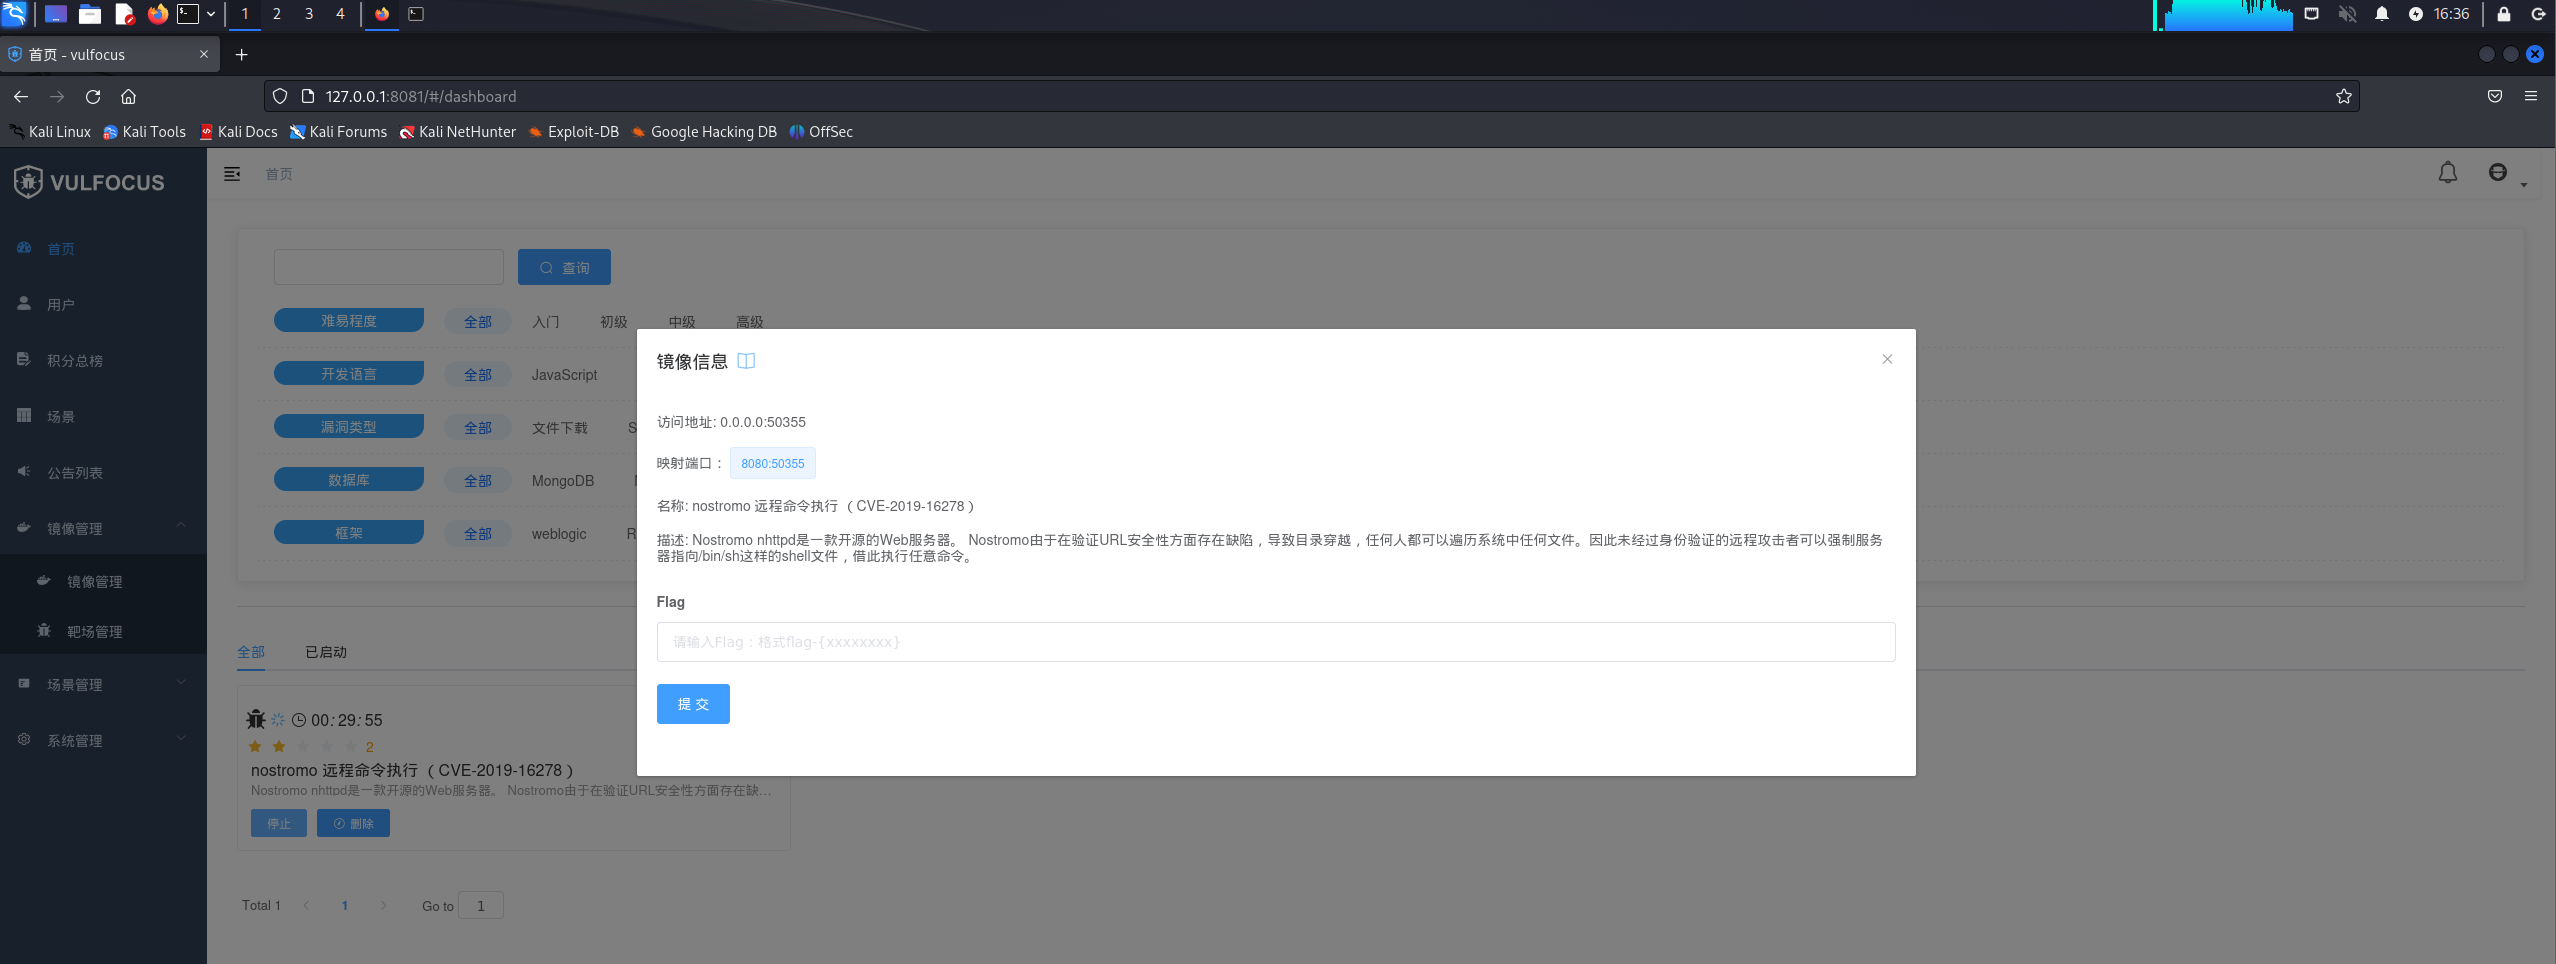The width and height of the screenshot is (2556, 964).
Task: Submit the flag with 提交 button
Action: coord(692,703)
